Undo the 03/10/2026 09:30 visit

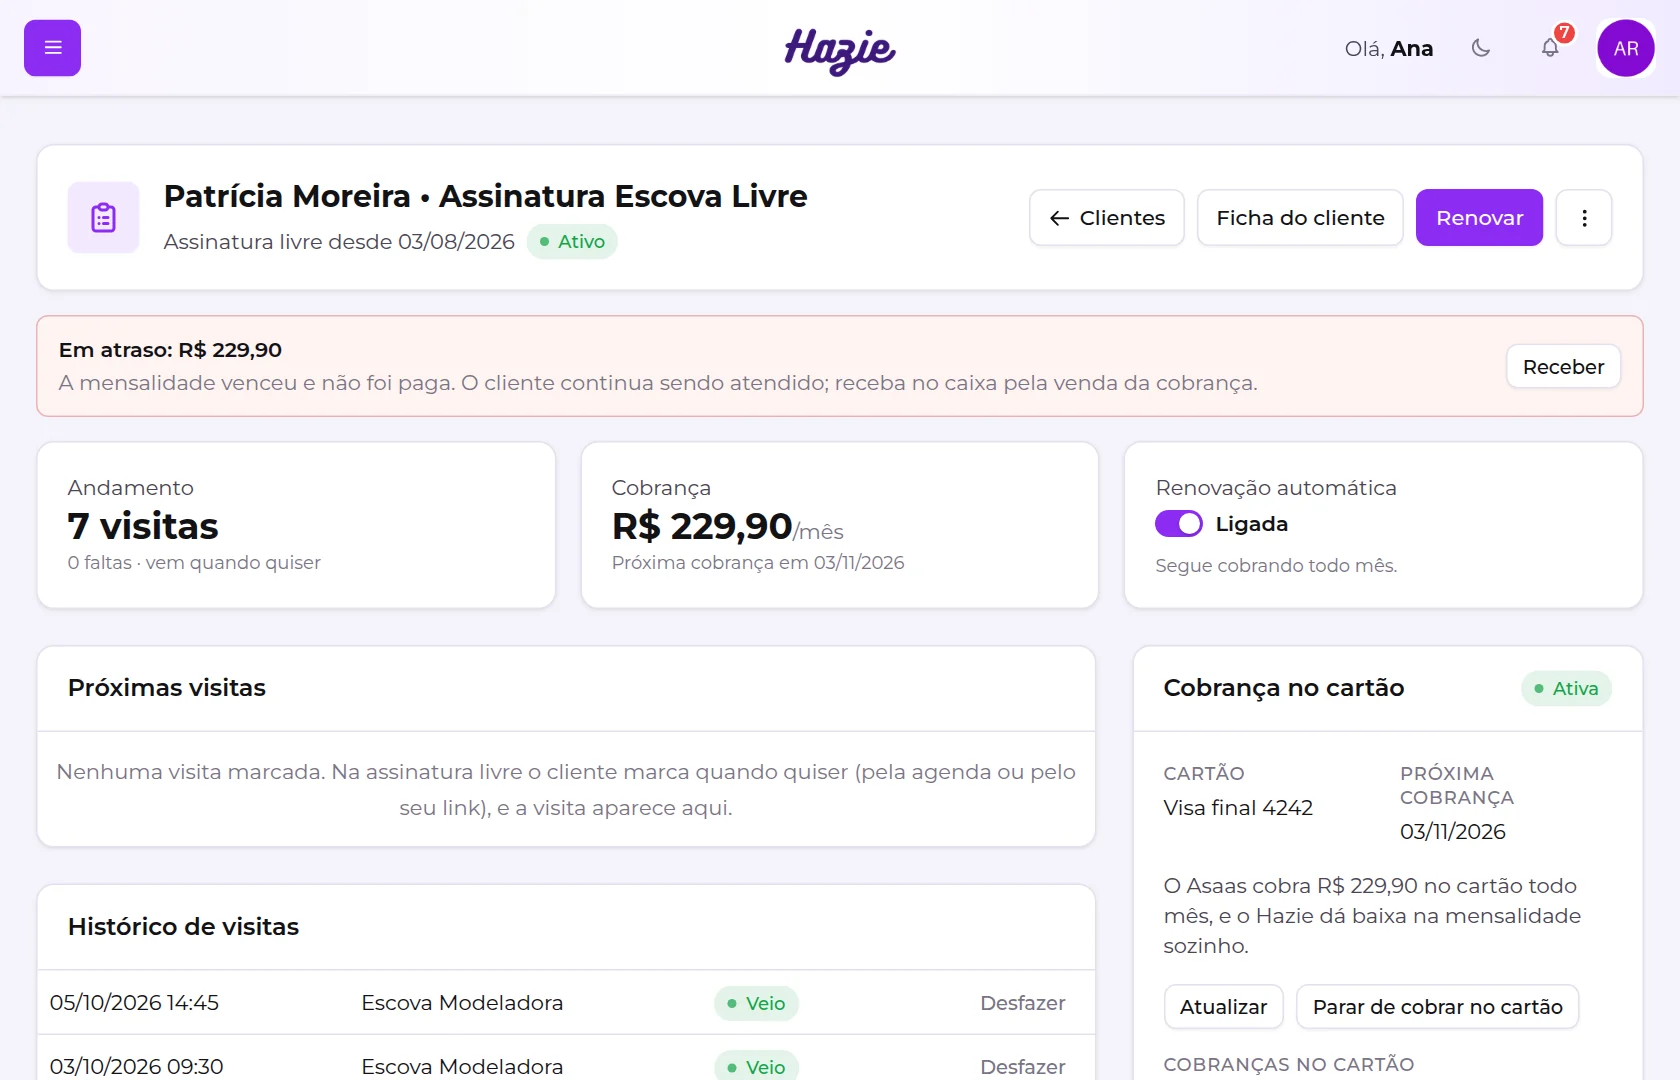1022,1067
